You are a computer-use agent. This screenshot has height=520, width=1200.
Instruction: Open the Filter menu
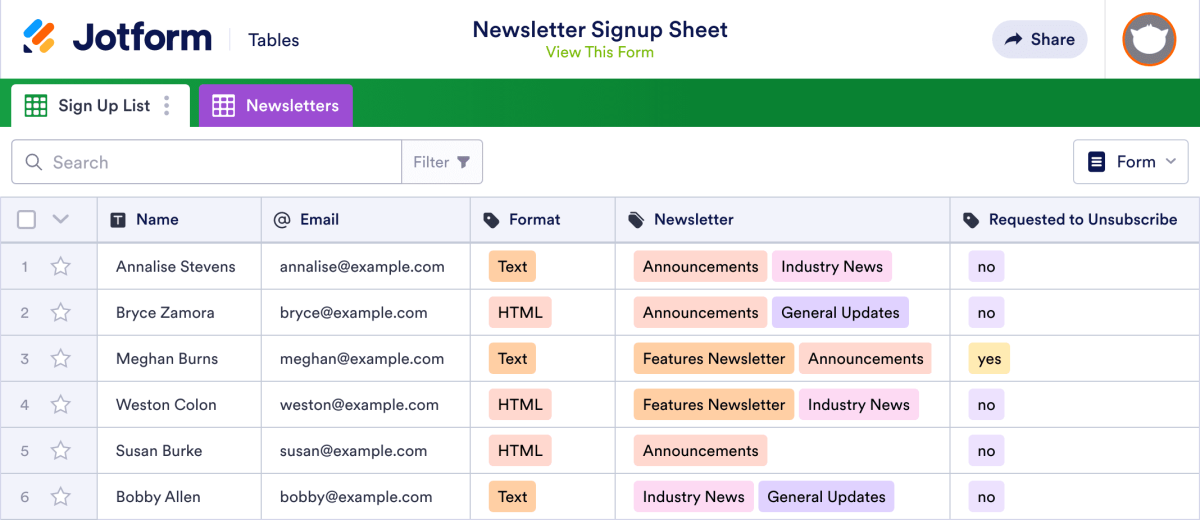[442, 162]
